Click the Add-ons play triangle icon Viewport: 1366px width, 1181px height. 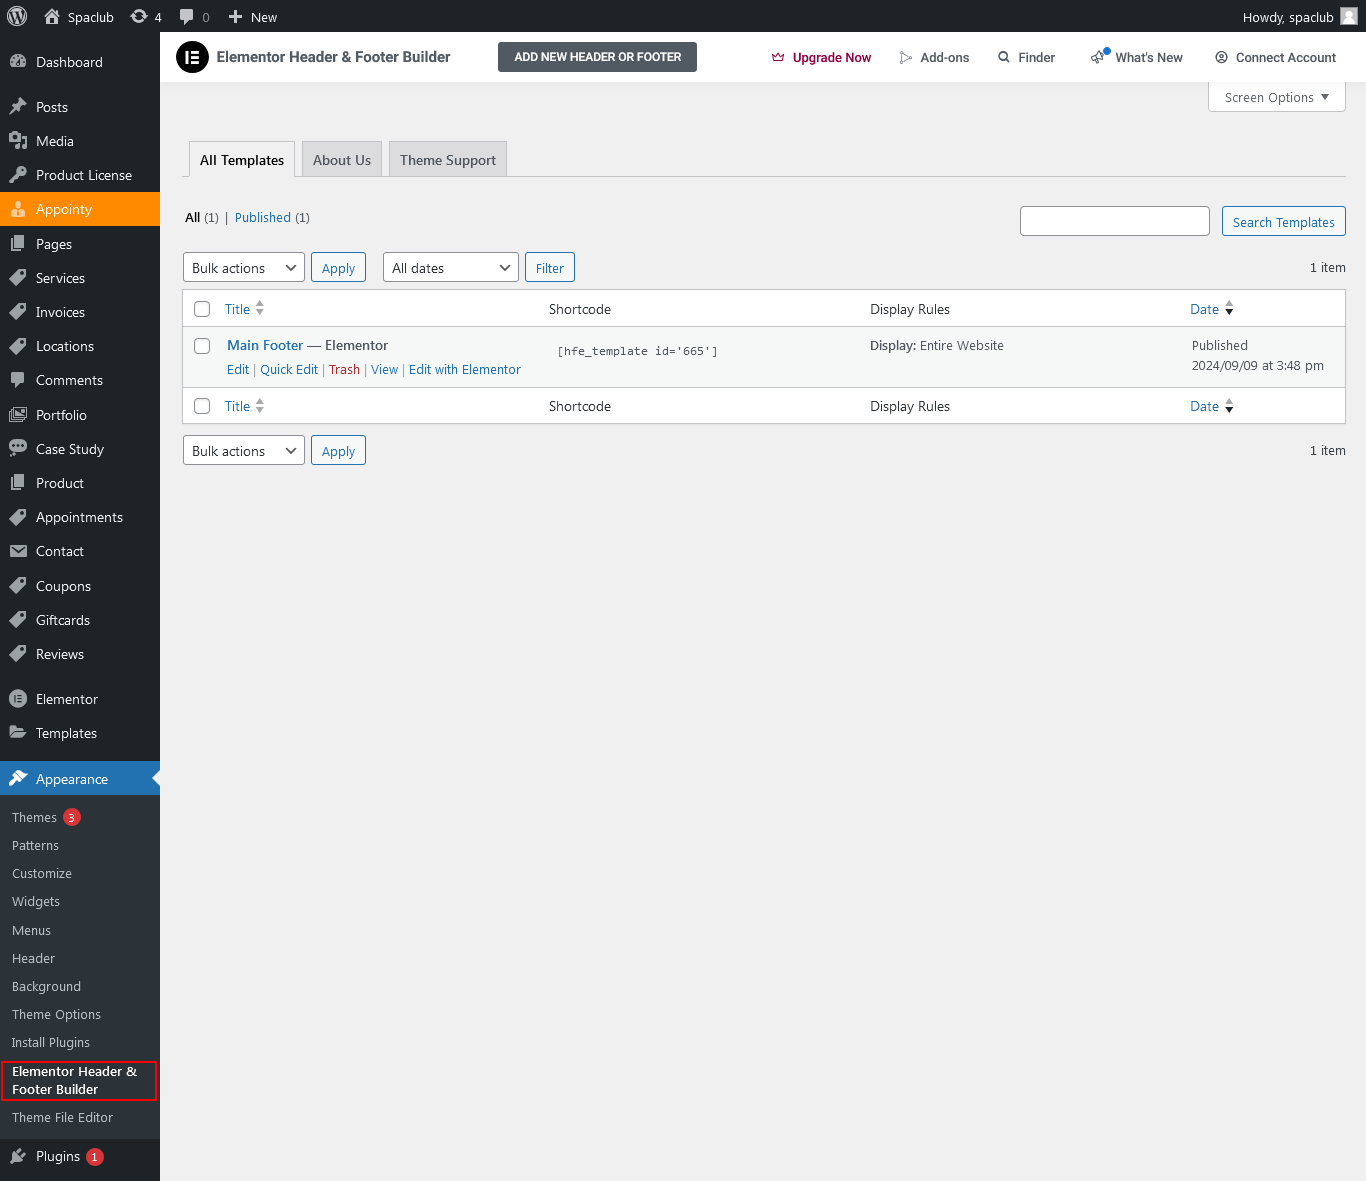coord(906,57)
